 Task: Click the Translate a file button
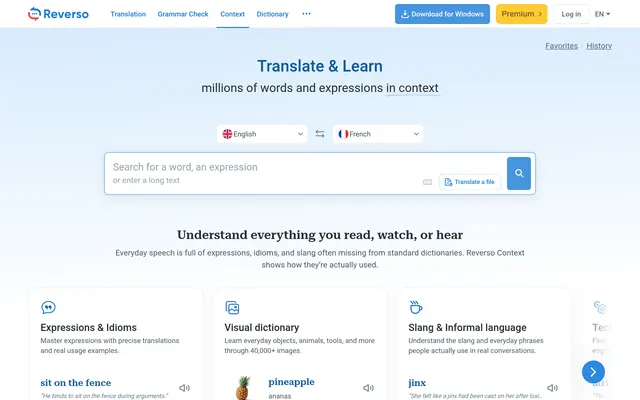coord(470,182)
